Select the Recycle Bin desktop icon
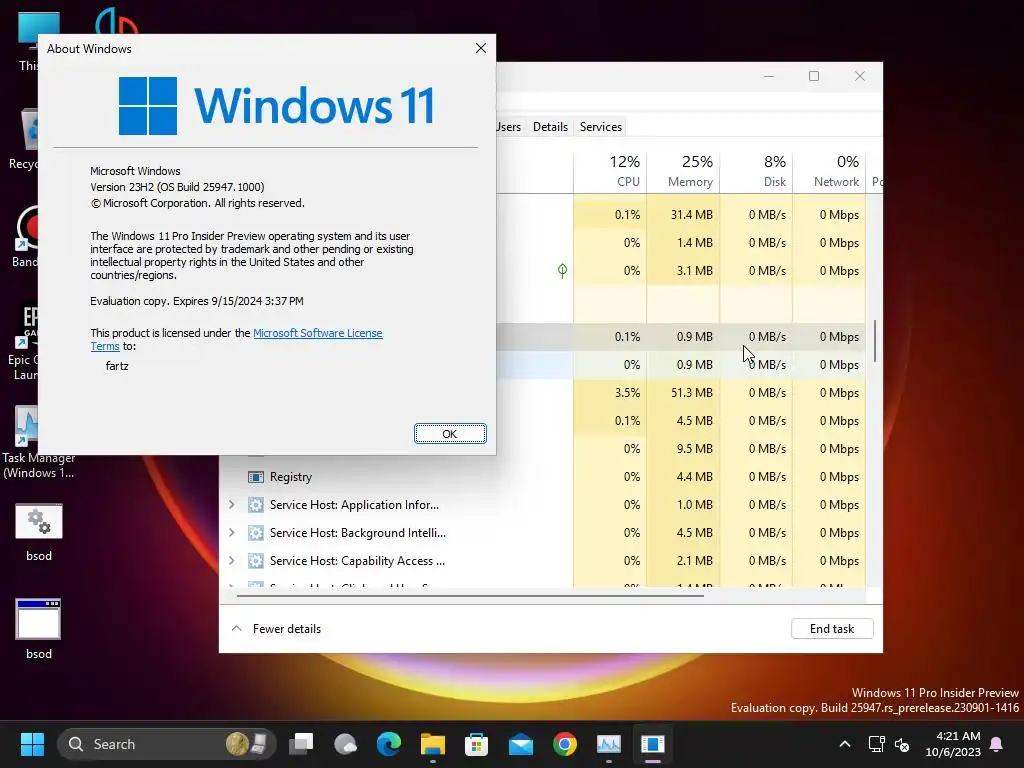This screenshot has height=768, width=1024. [x=25, y=140]
